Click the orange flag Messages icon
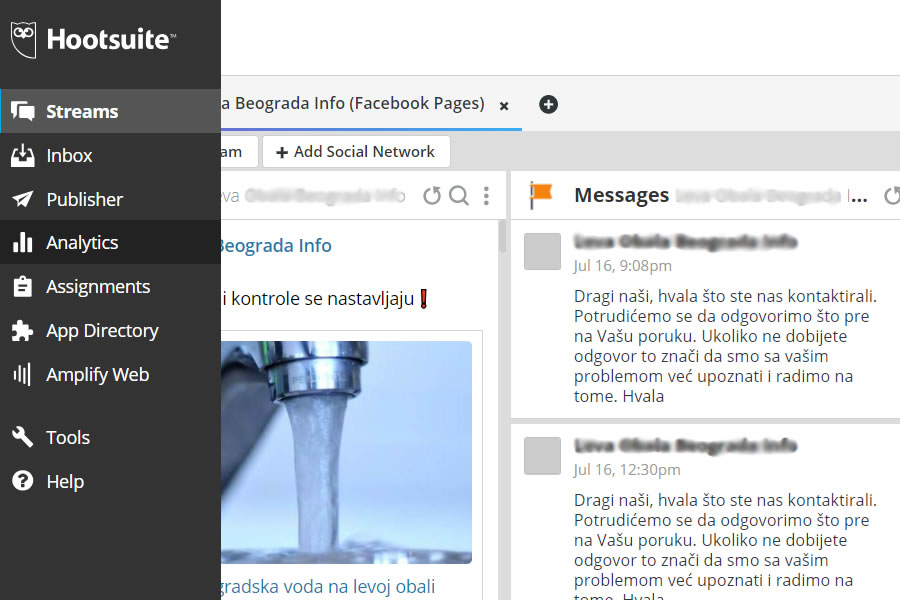Screen dimensions: 900x600 point(541,195)
